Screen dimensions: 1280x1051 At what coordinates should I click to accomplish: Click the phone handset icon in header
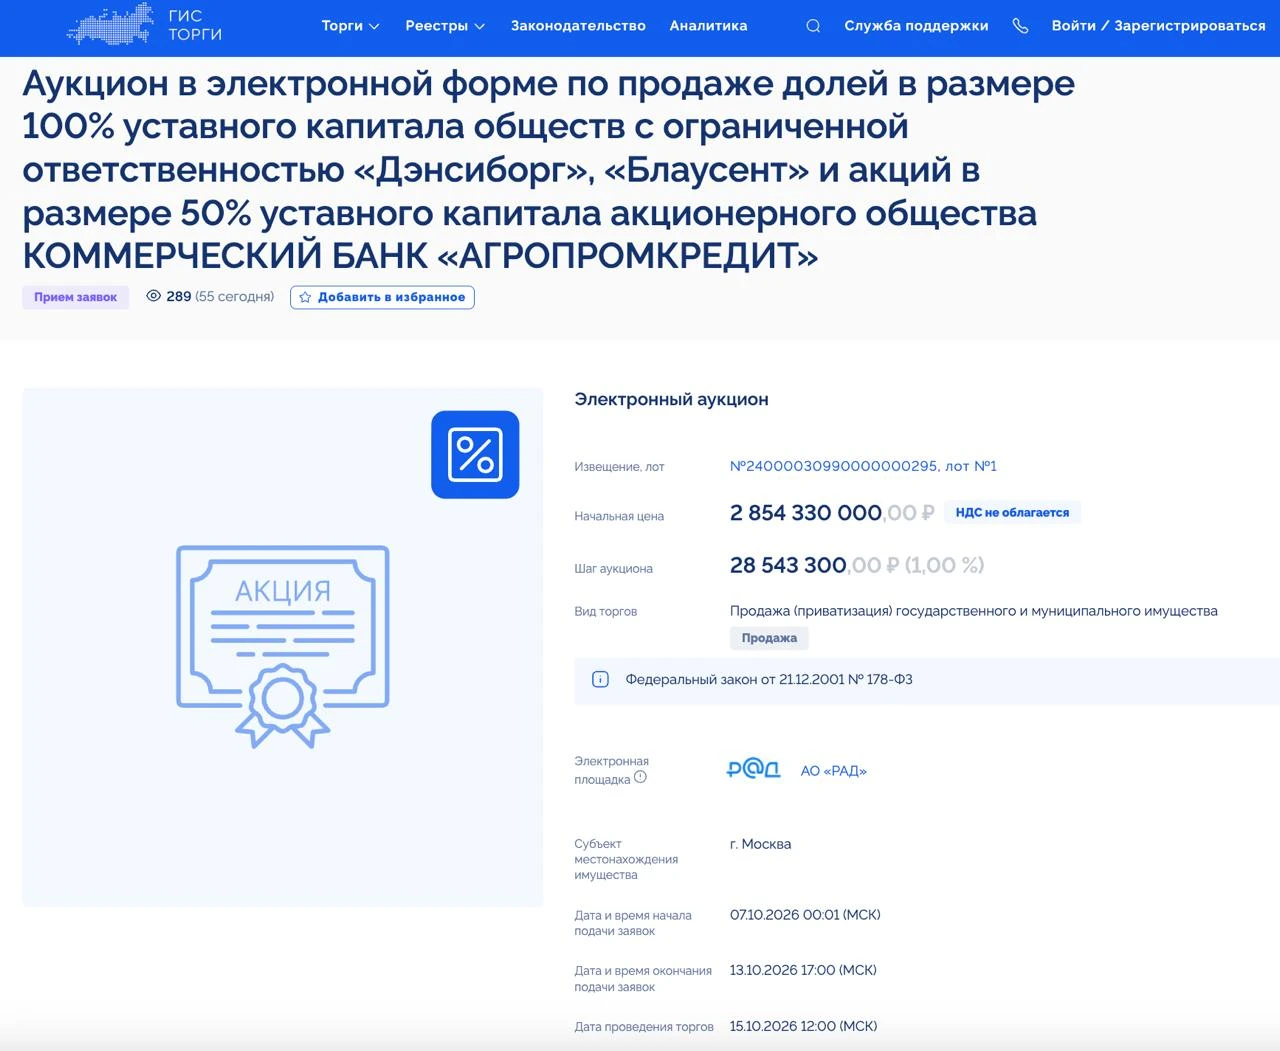click(x=1020, y=26)
